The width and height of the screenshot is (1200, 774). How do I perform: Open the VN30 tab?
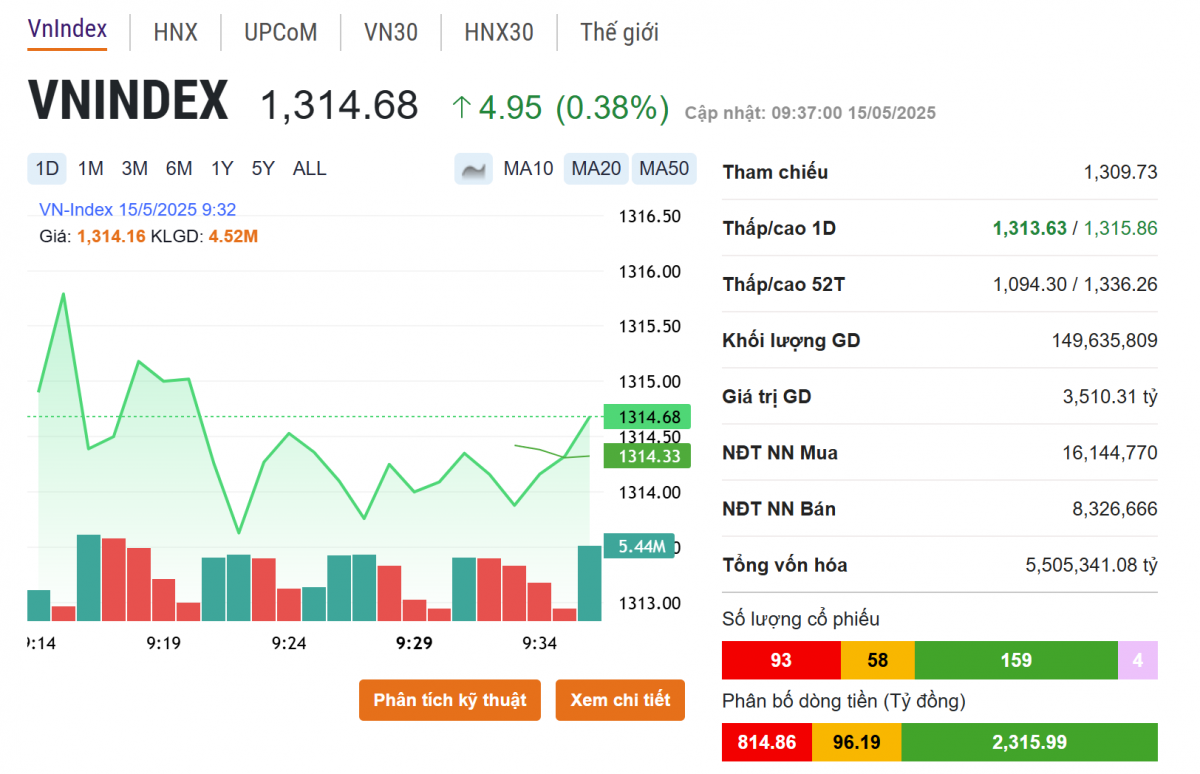click(391, 32)
